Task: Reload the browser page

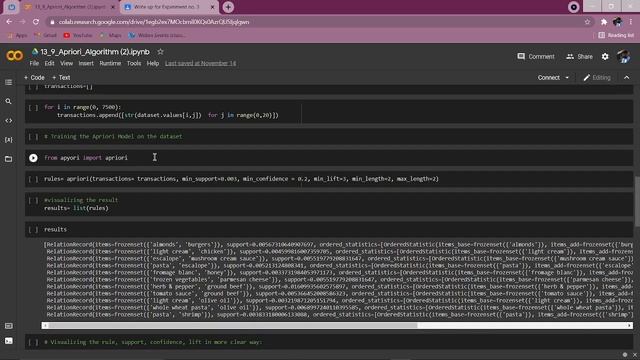Action: (x=36, y=22)
